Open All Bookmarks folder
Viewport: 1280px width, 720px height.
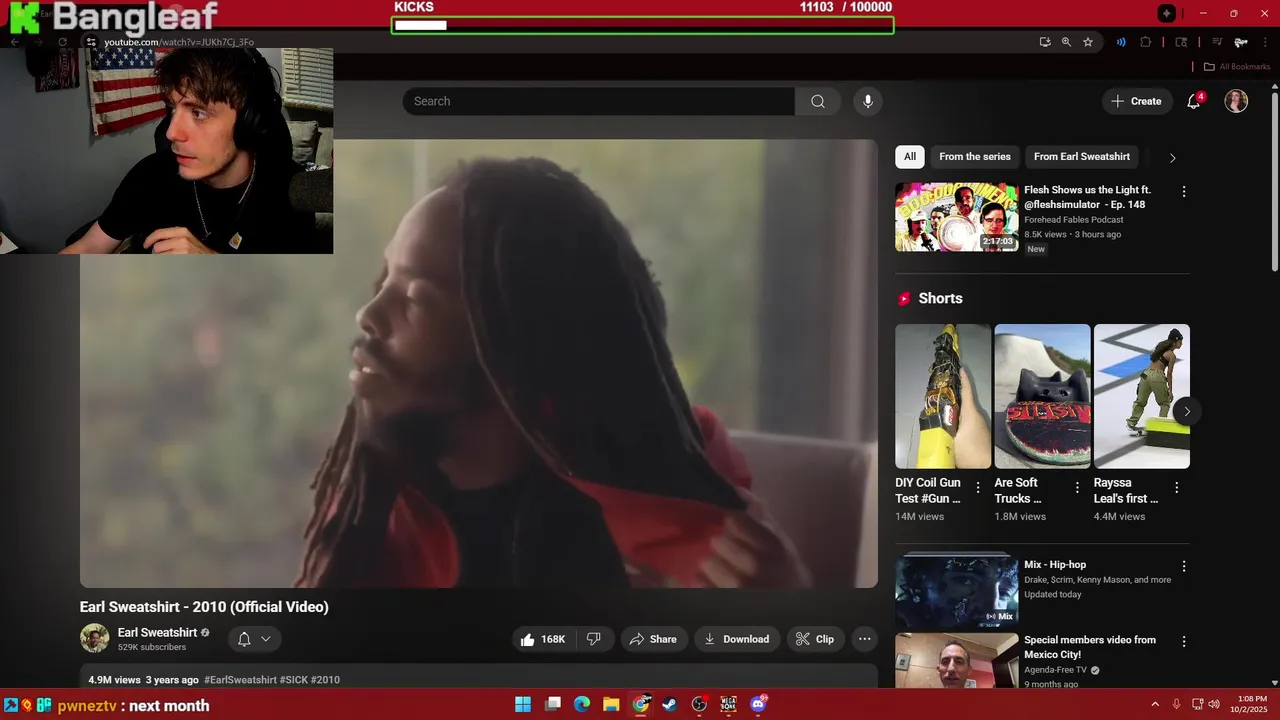tap(1236, 67)
